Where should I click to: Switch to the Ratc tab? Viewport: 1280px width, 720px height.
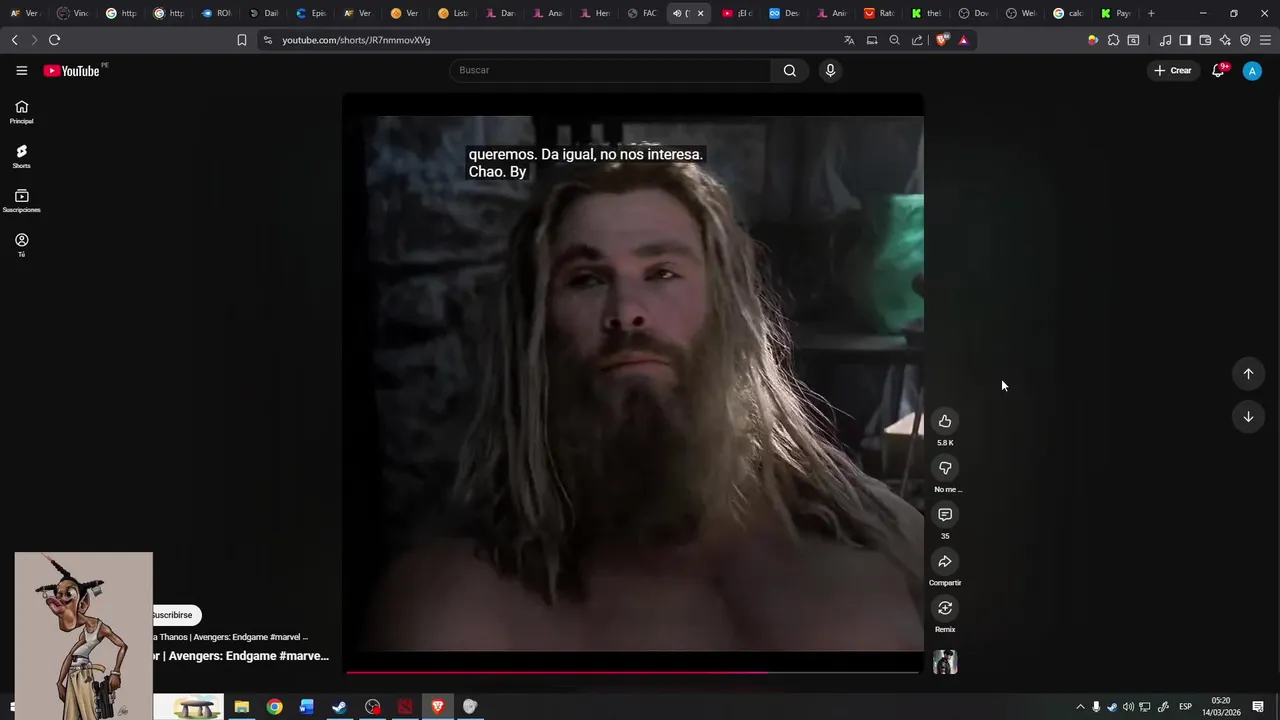(x=878, y=13)
